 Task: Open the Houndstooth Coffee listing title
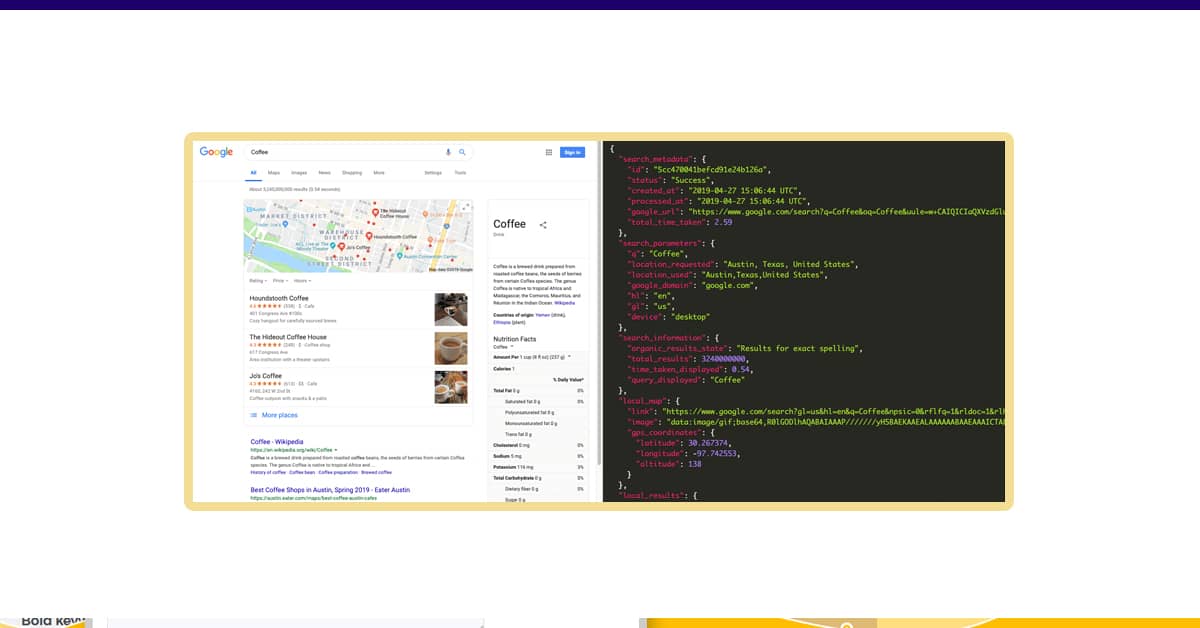point(279,298)
